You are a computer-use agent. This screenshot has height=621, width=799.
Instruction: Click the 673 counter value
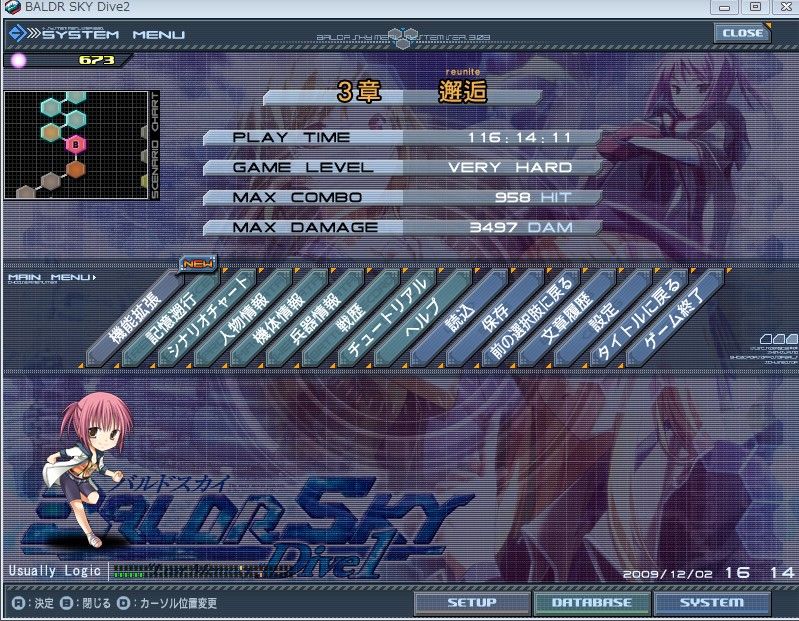[97, 60]
